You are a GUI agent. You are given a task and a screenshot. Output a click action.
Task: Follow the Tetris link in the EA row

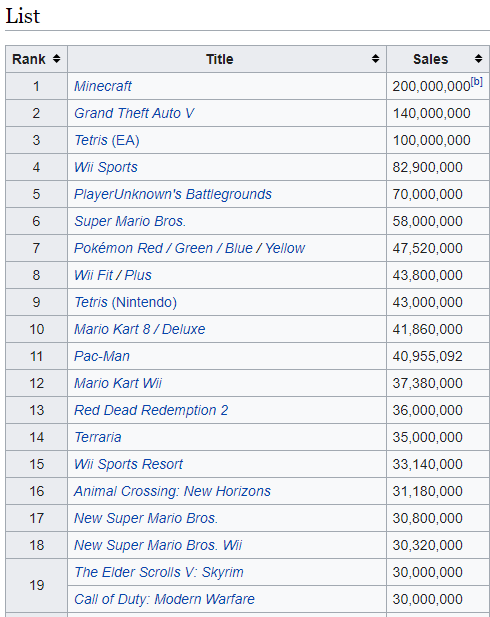click(91, 140)
